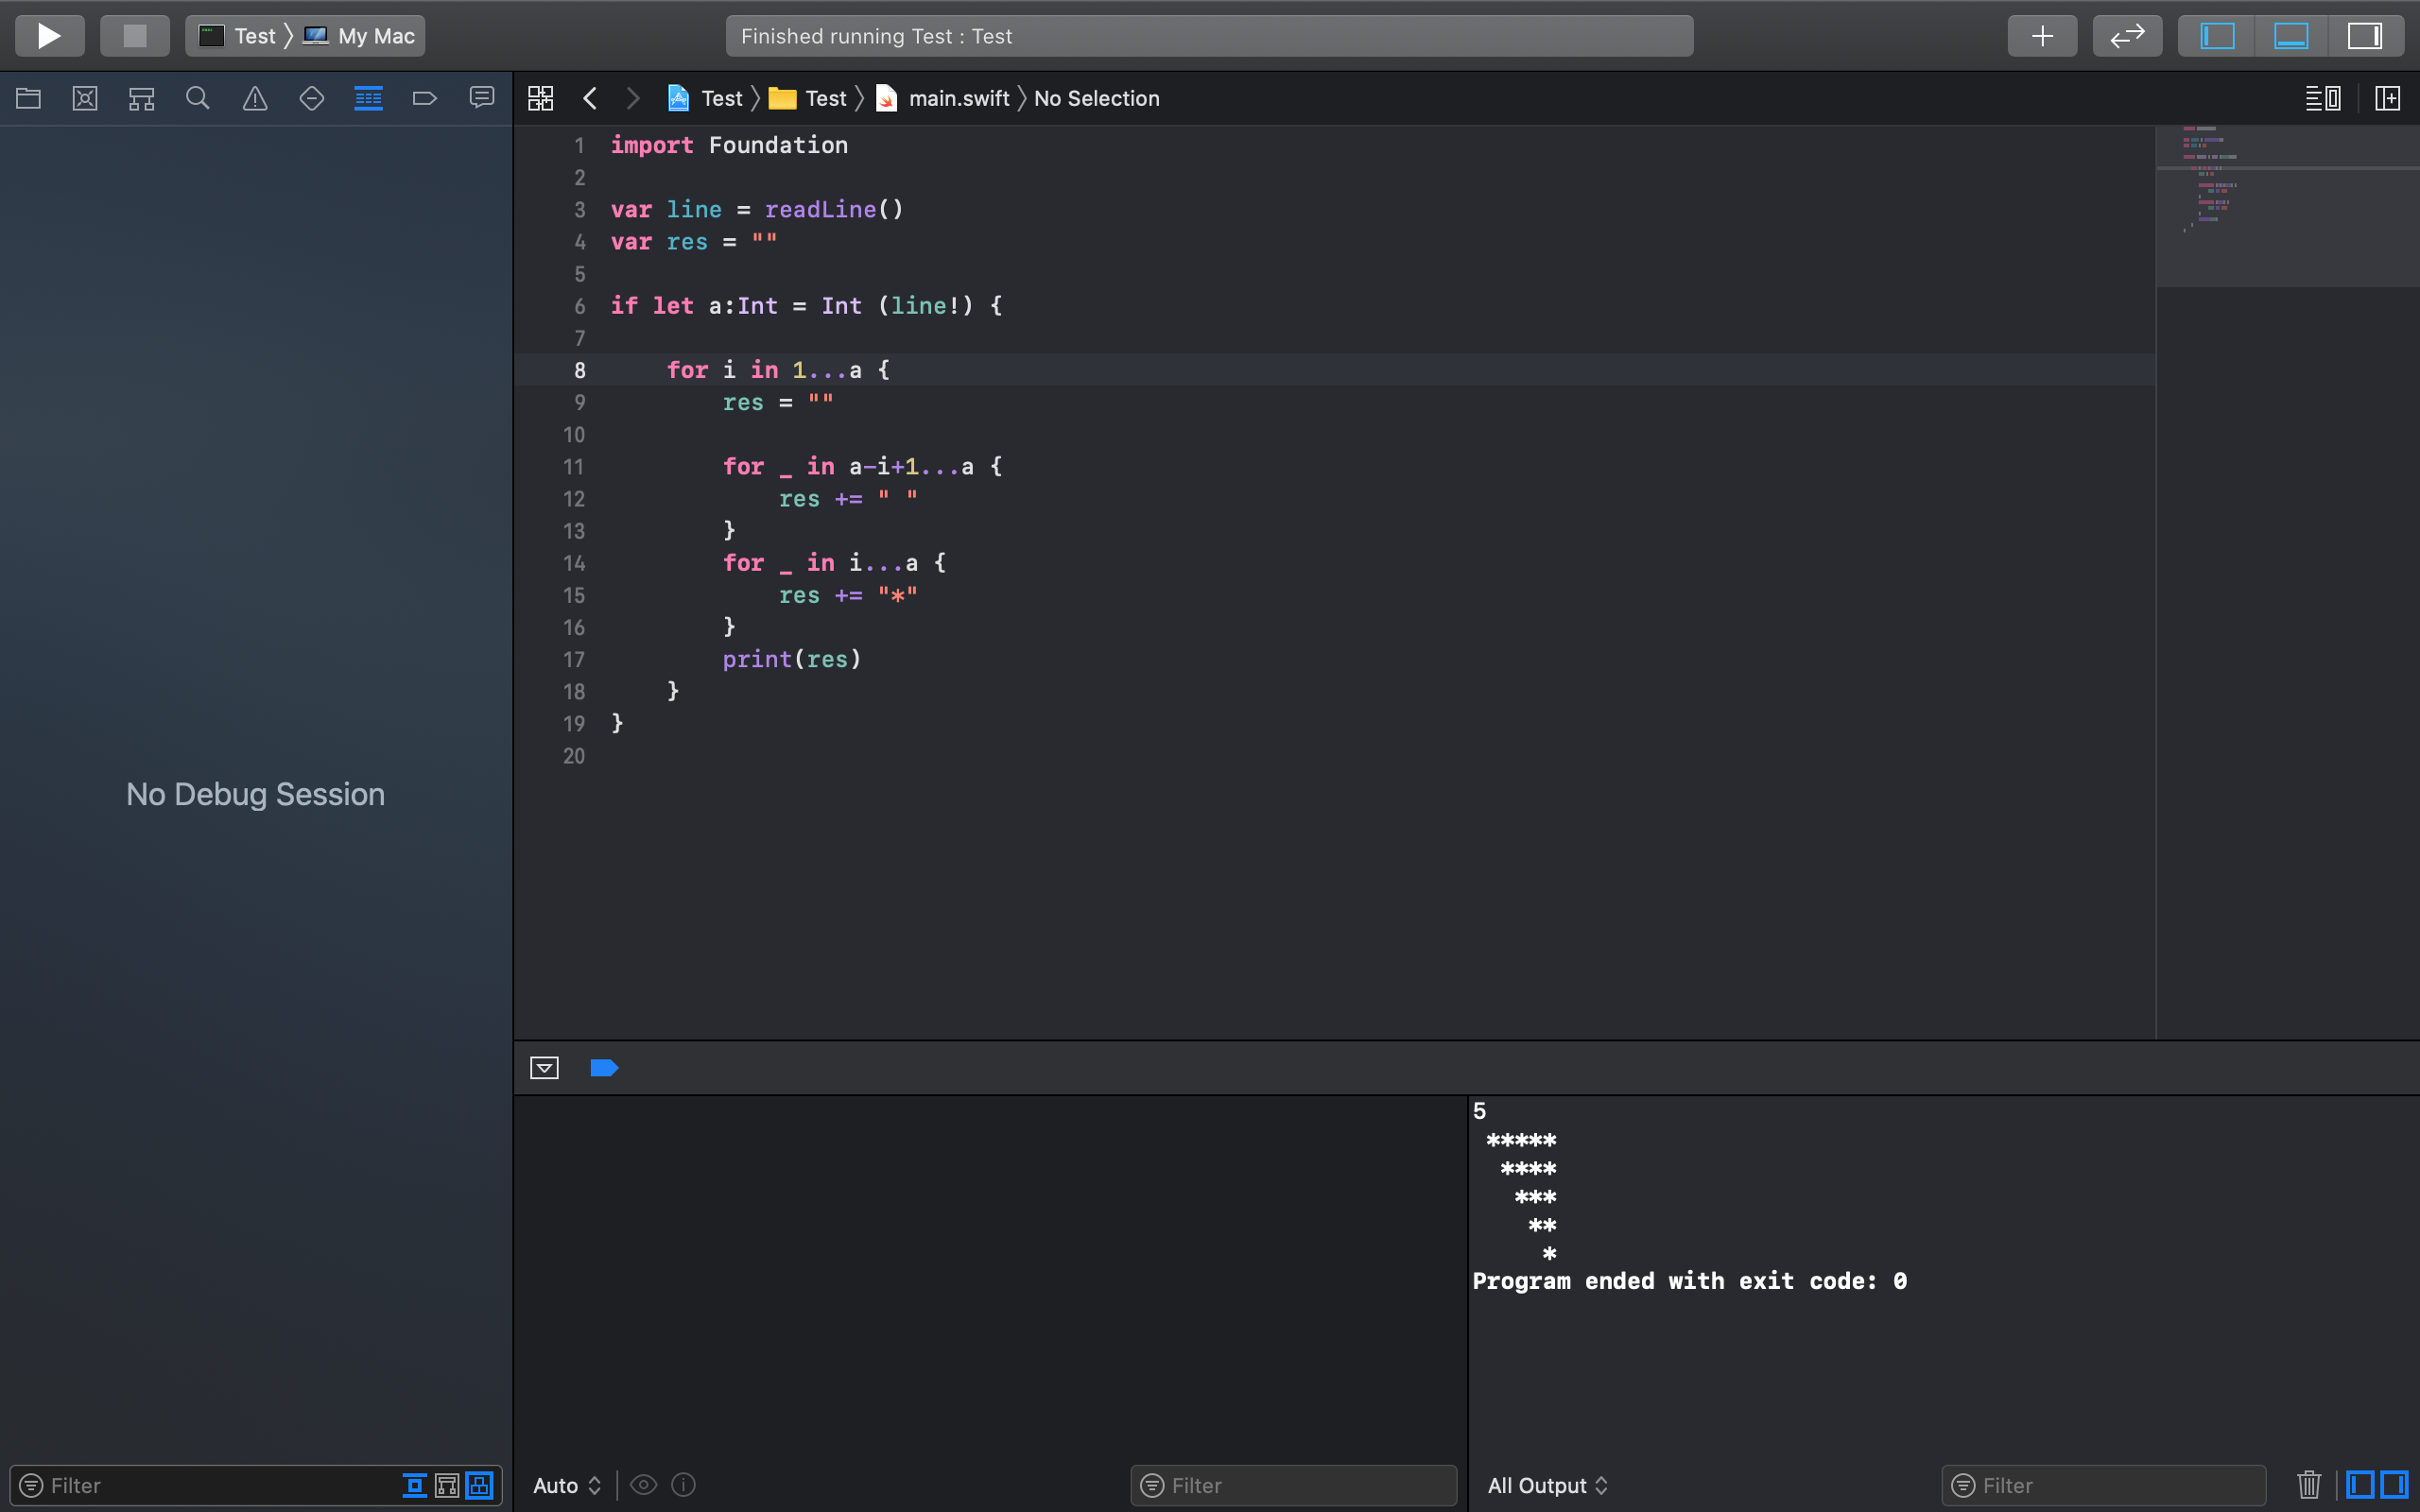Viewport: 2420px width, 1512px height.
Task: Open the related items grid menu
Action: coord(540,98)
